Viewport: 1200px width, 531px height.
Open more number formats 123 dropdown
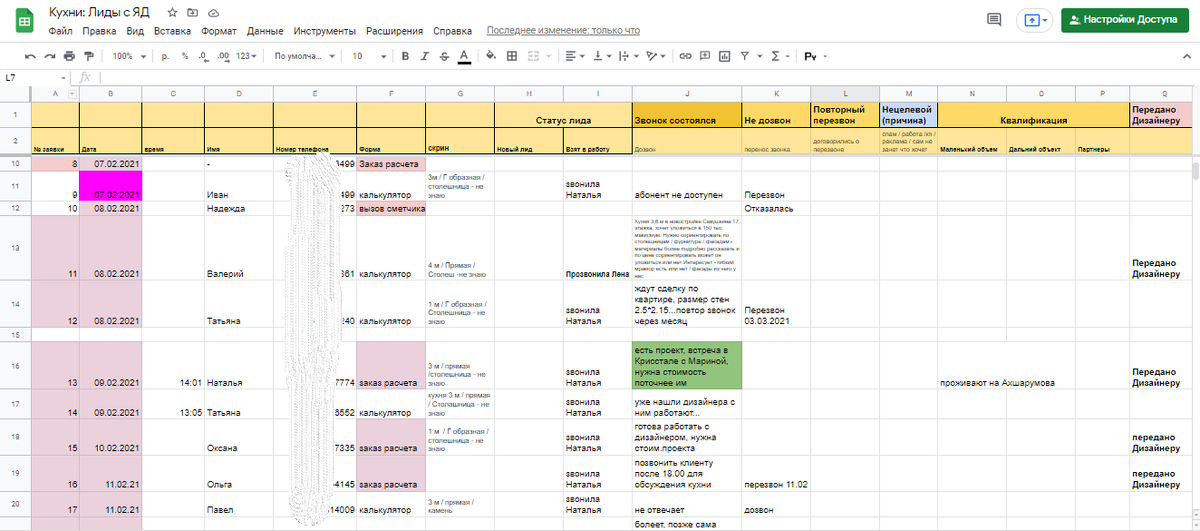point(247,56)
